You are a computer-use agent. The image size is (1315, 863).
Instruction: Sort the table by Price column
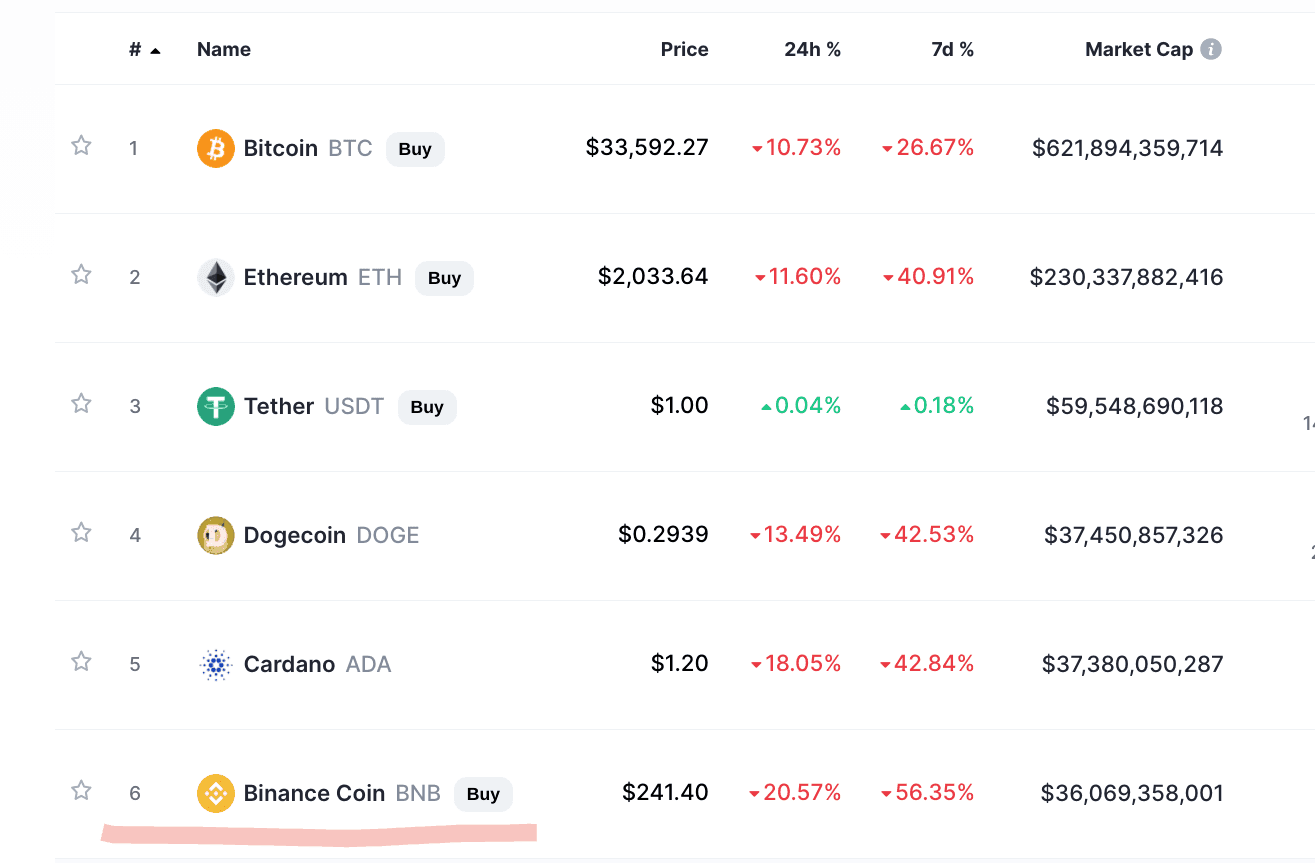point(684,50)
